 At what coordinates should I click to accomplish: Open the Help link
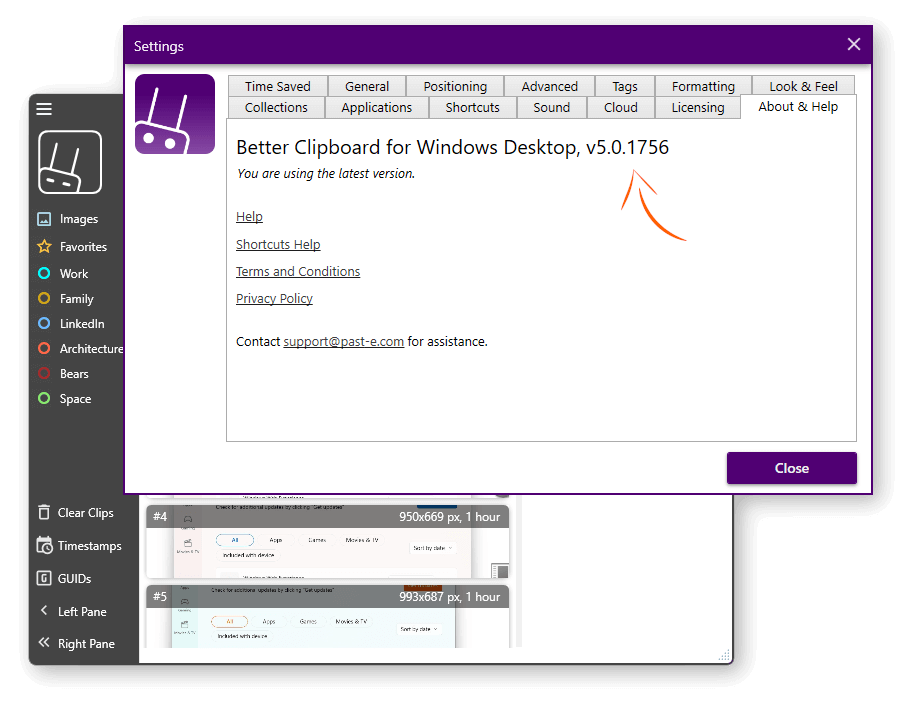coord(249,216)
